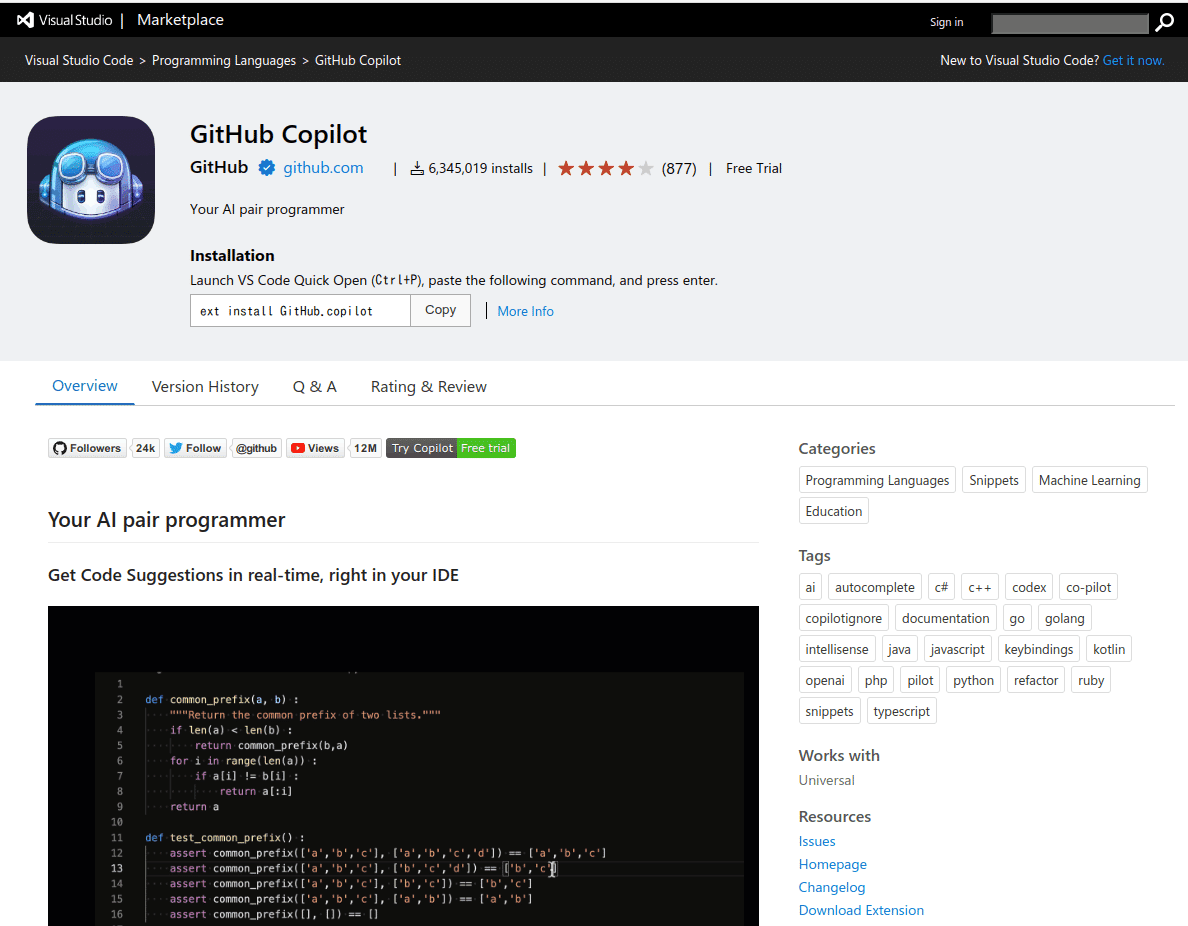Screen dimensions: 1188x926
Task: Click the co-pilot tag
Action: [x=1088, y=587]
